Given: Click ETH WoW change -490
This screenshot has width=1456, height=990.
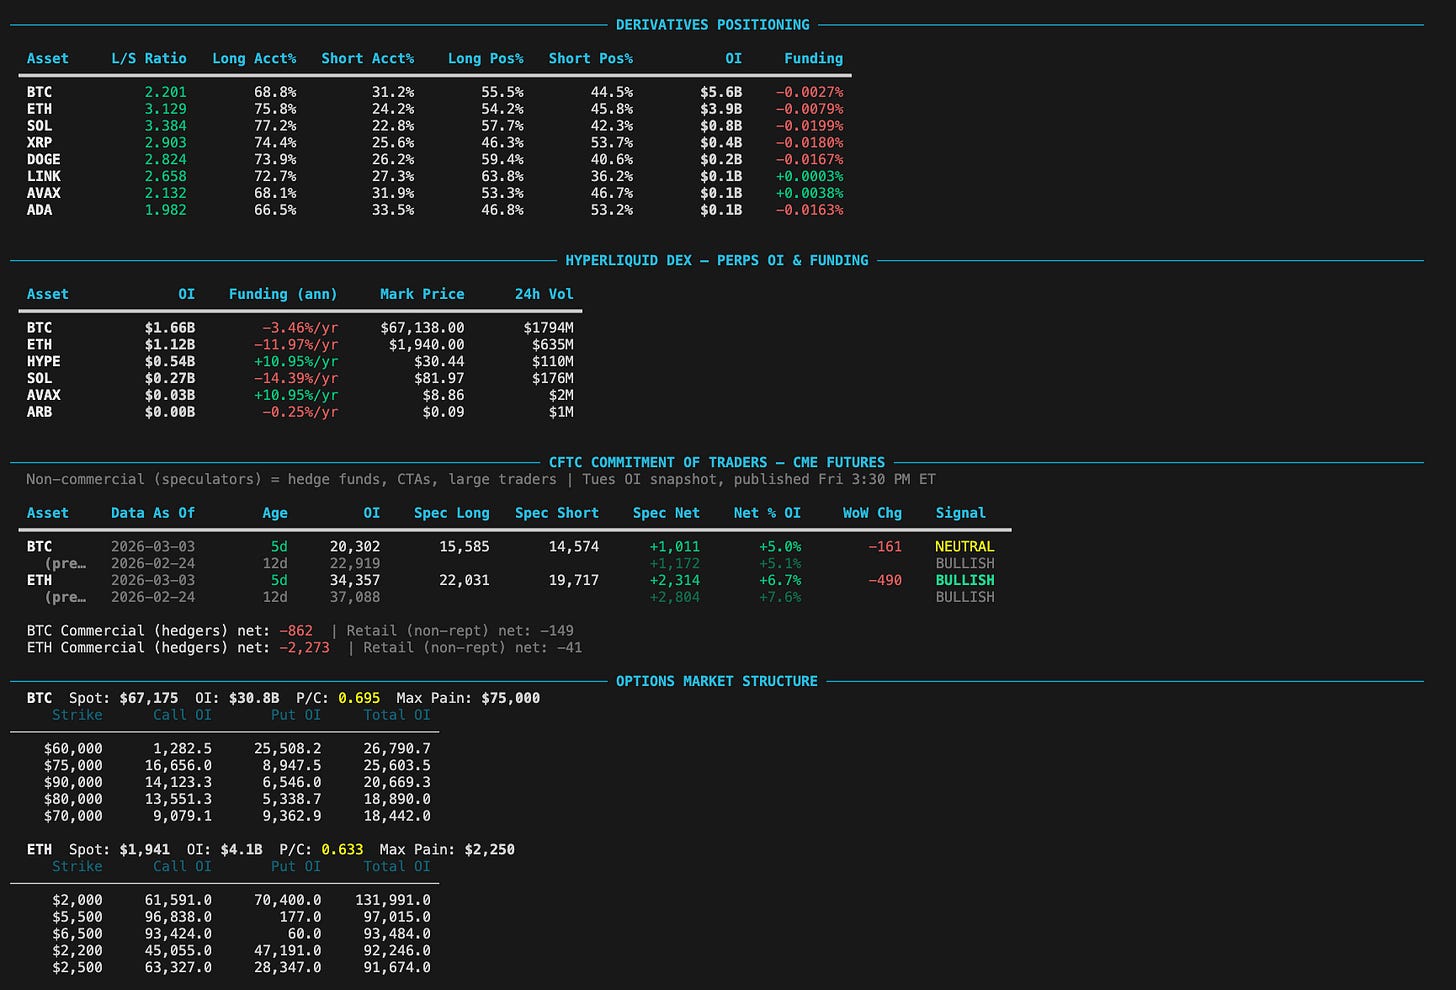Looking at the screenshot, I should point(885,580).
